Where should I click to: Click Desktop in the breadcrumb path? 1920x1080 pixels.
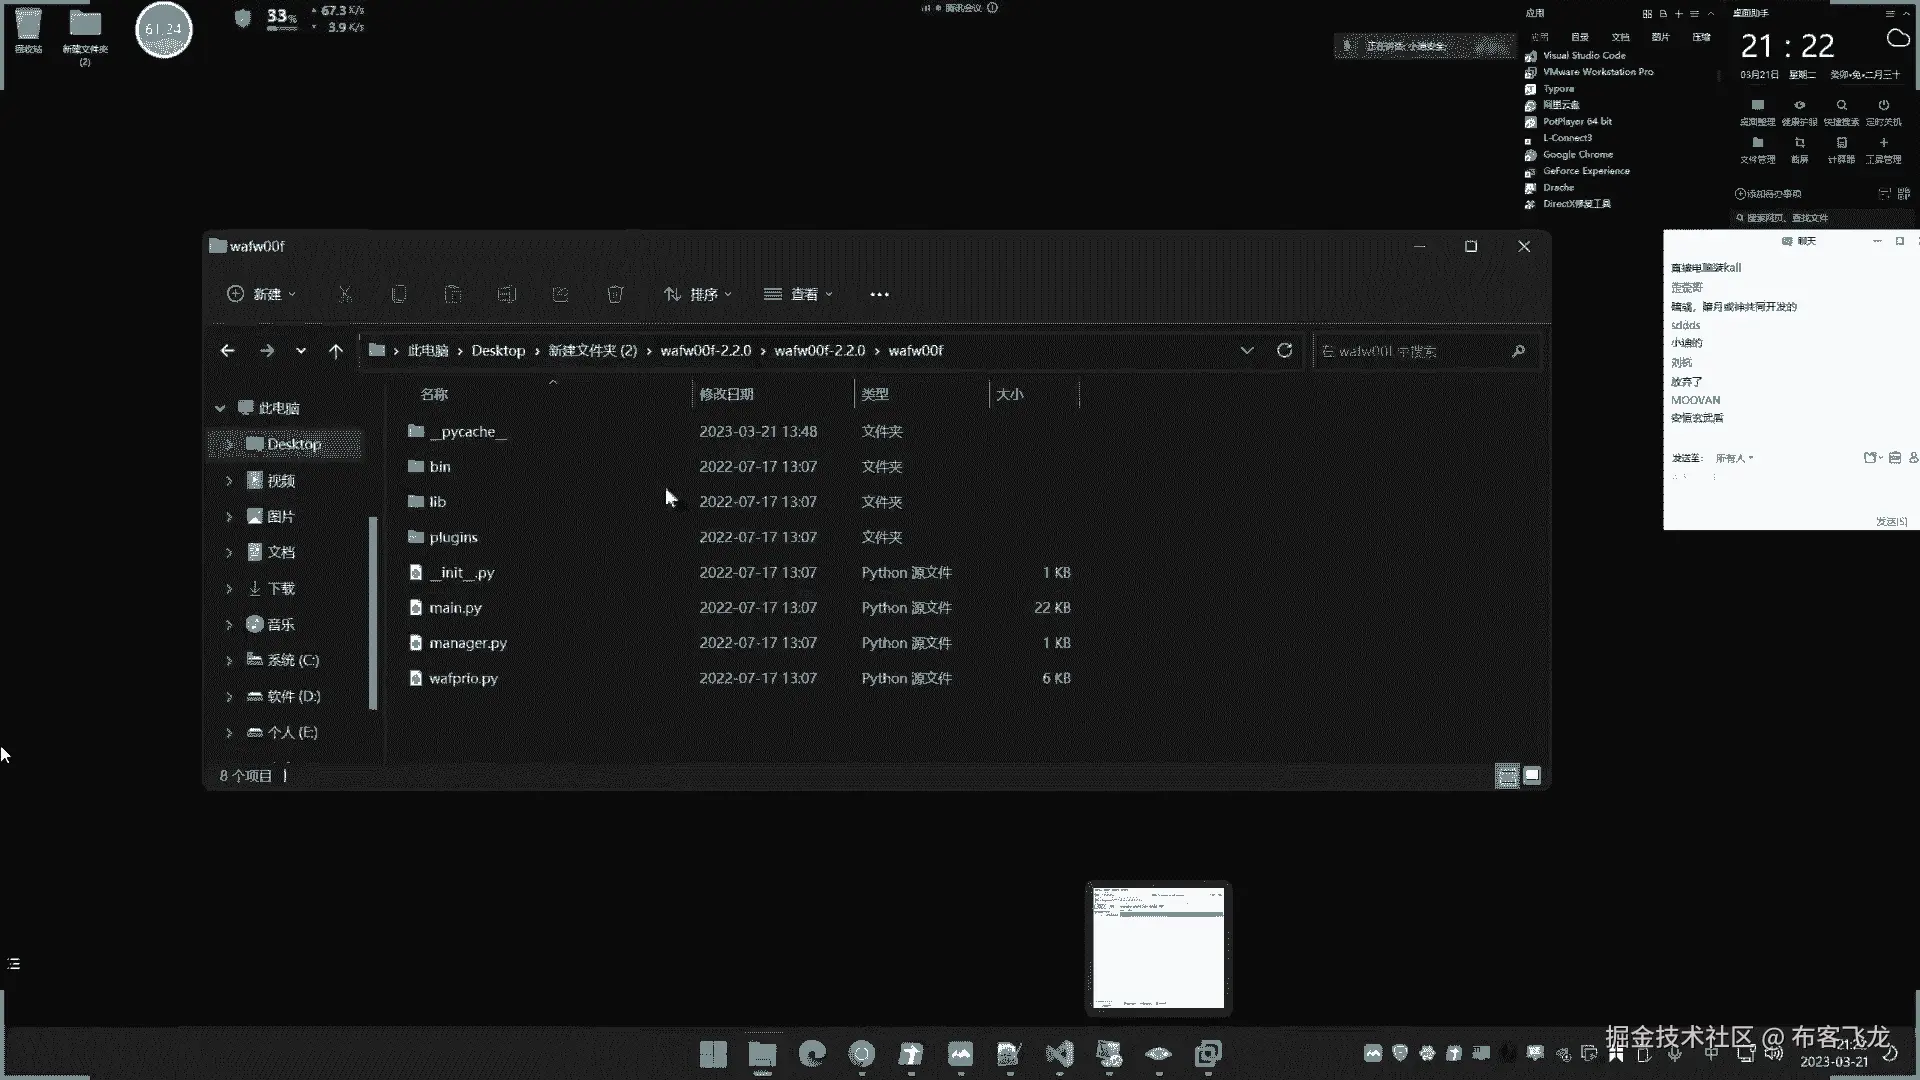498,351
